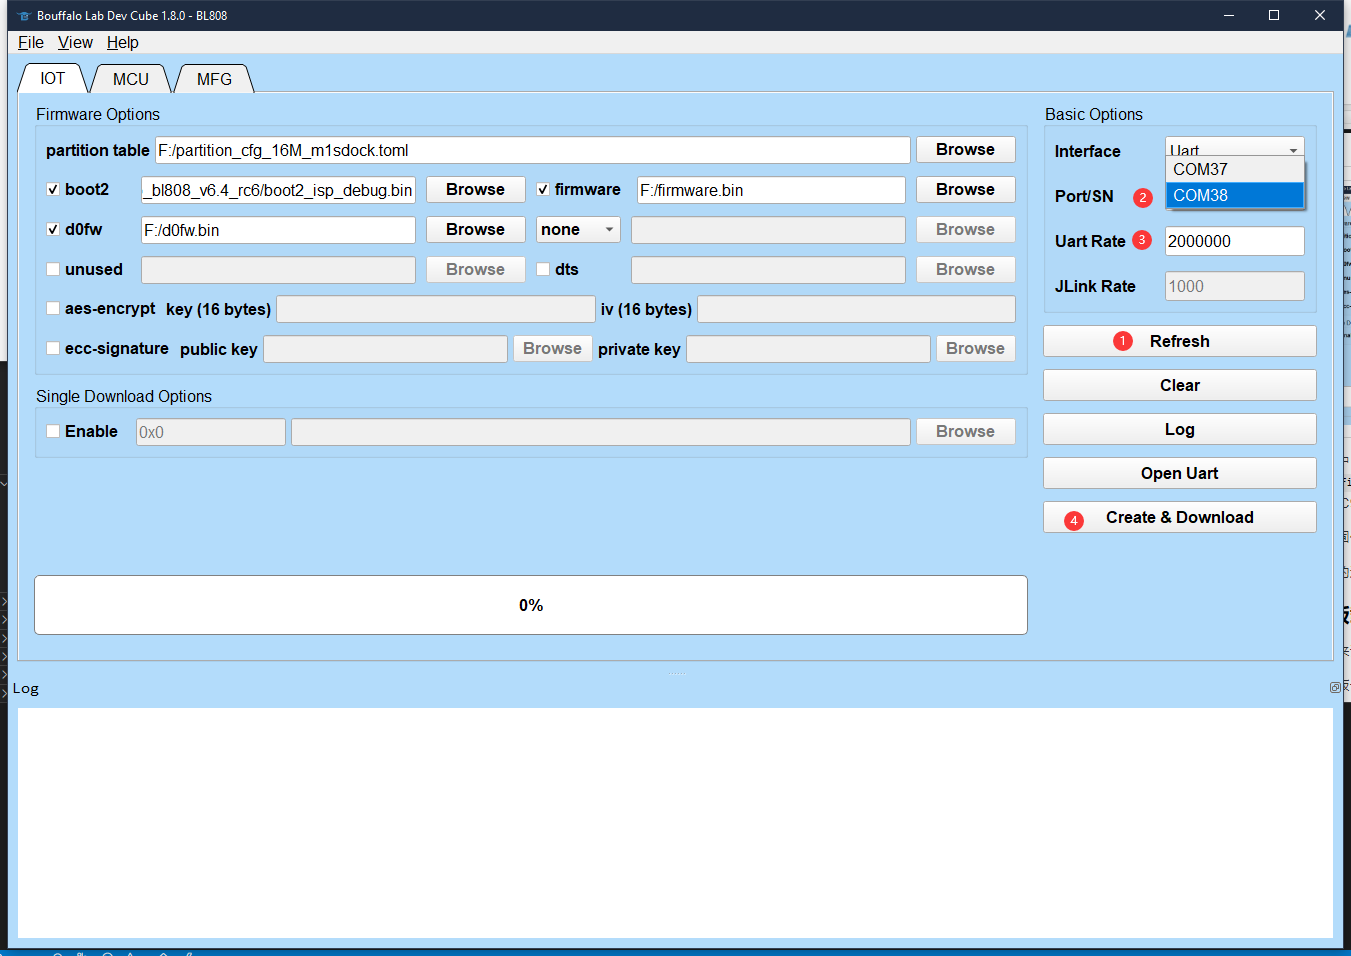
Task: Click the Open Uart button
Action: click(1179, 473)
